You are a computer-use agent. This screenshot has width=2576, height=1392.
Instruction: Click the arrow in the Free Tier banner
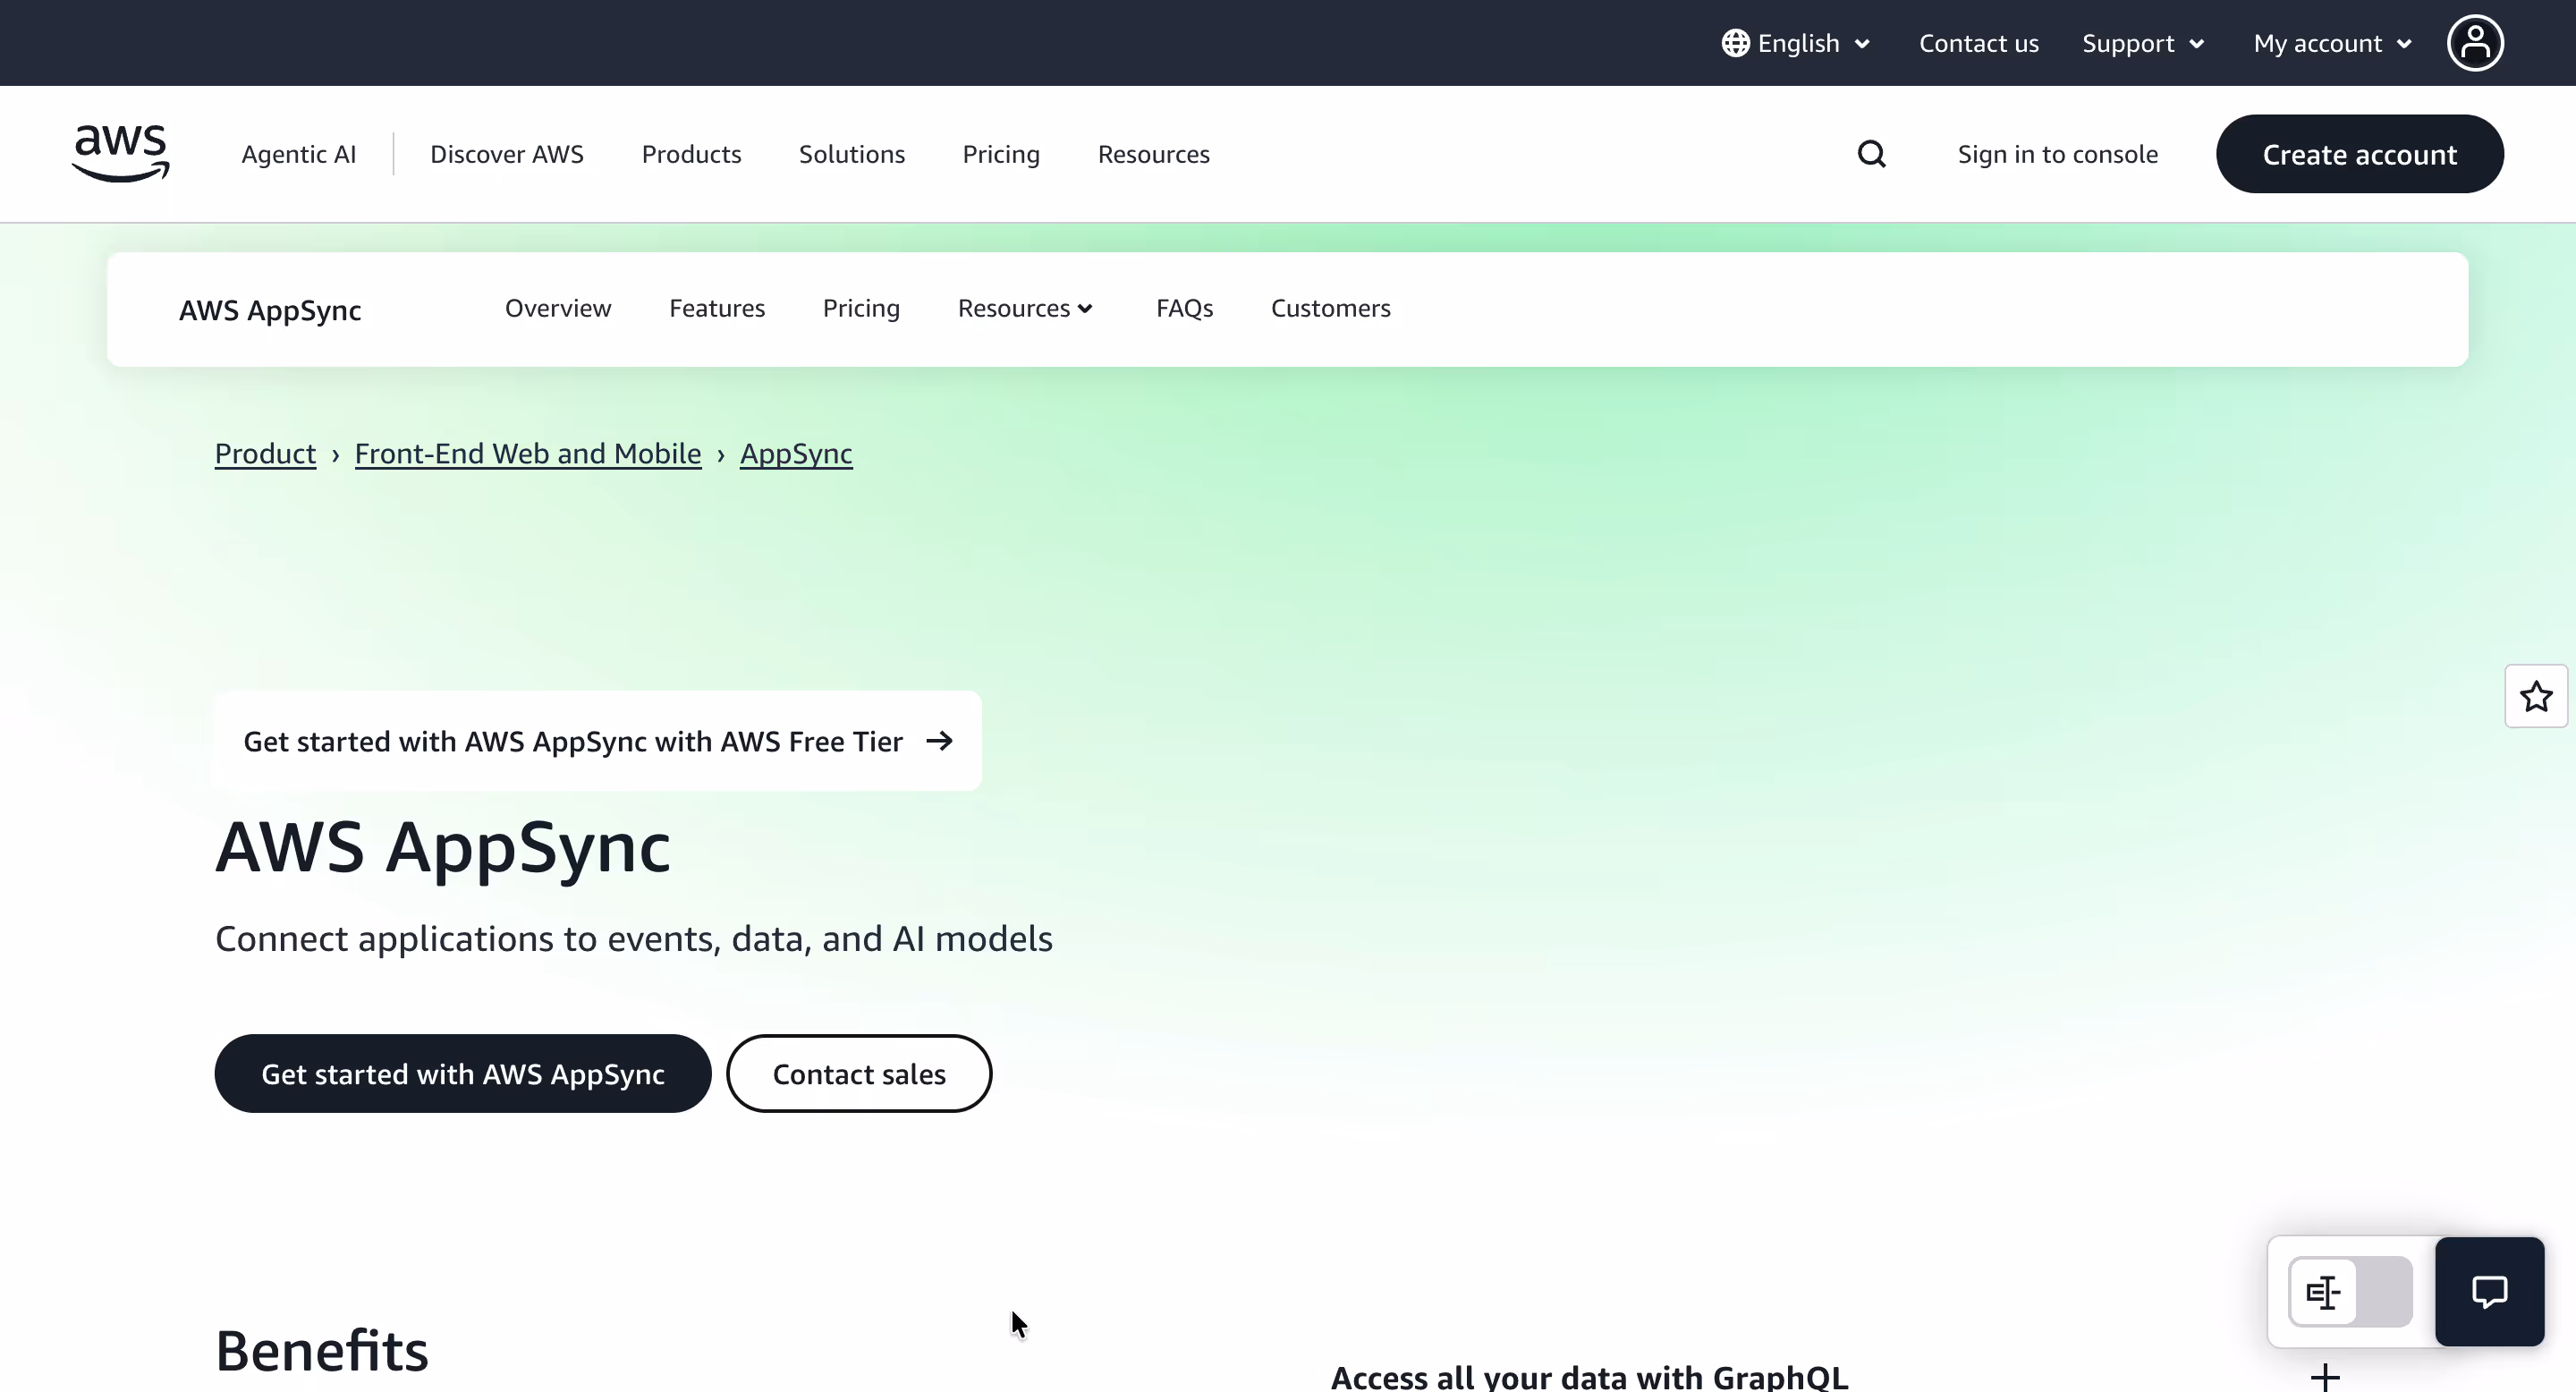tap(938, 740)
